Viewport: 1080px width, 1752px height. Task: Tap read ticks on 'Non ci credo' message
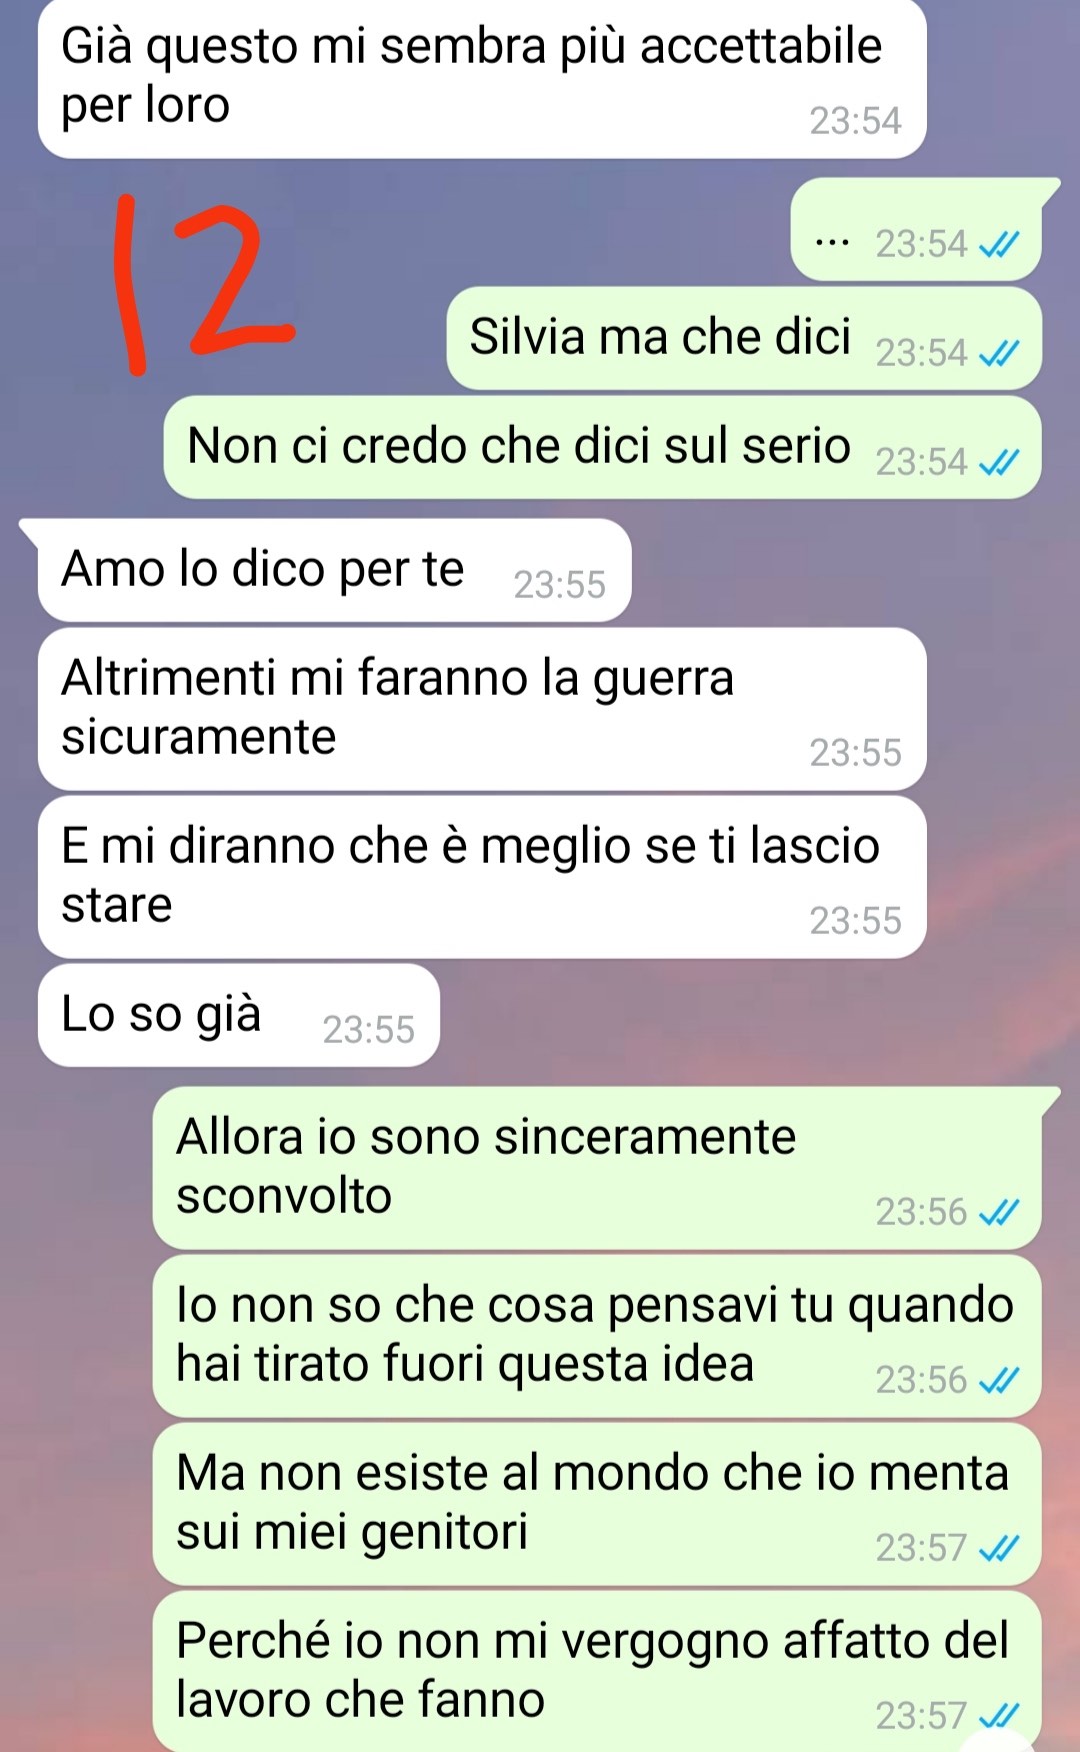(x=999, y=462)
